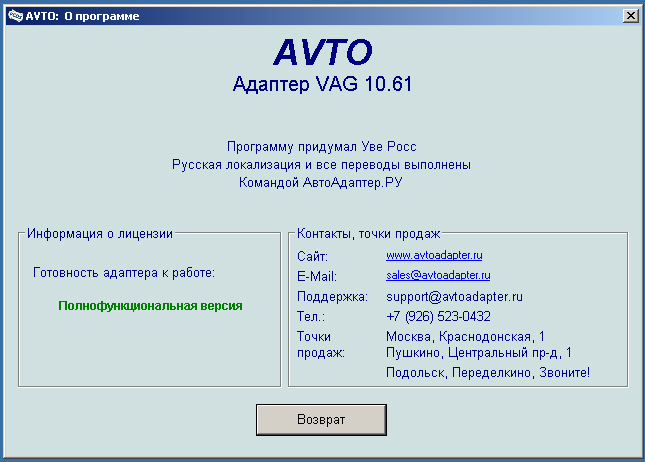Viewport: 645px width, 462px height.
Task: Open the sales@avtoadapter.ru email link
Action: (438, 275)
